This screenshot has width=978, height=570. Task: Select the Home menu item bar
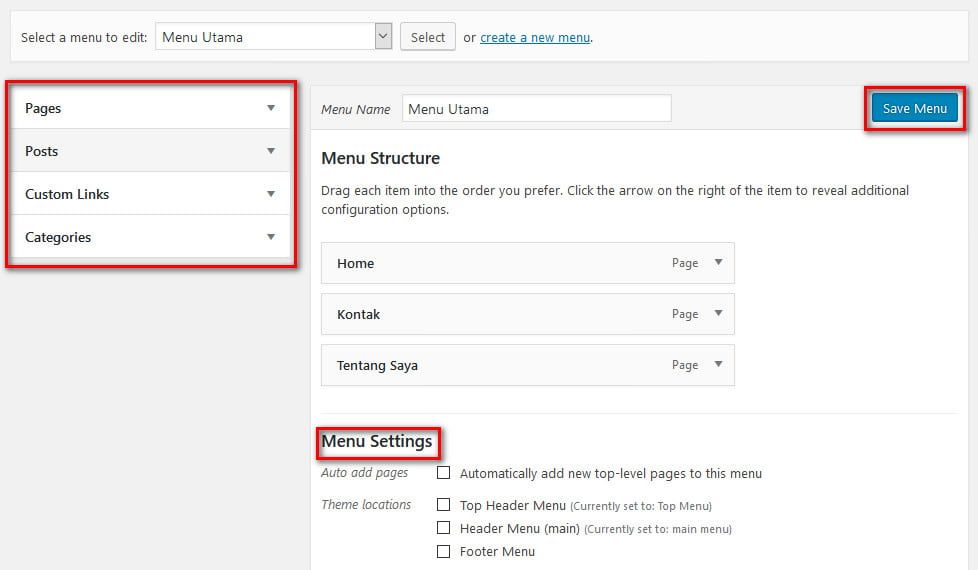click(500, 263)
